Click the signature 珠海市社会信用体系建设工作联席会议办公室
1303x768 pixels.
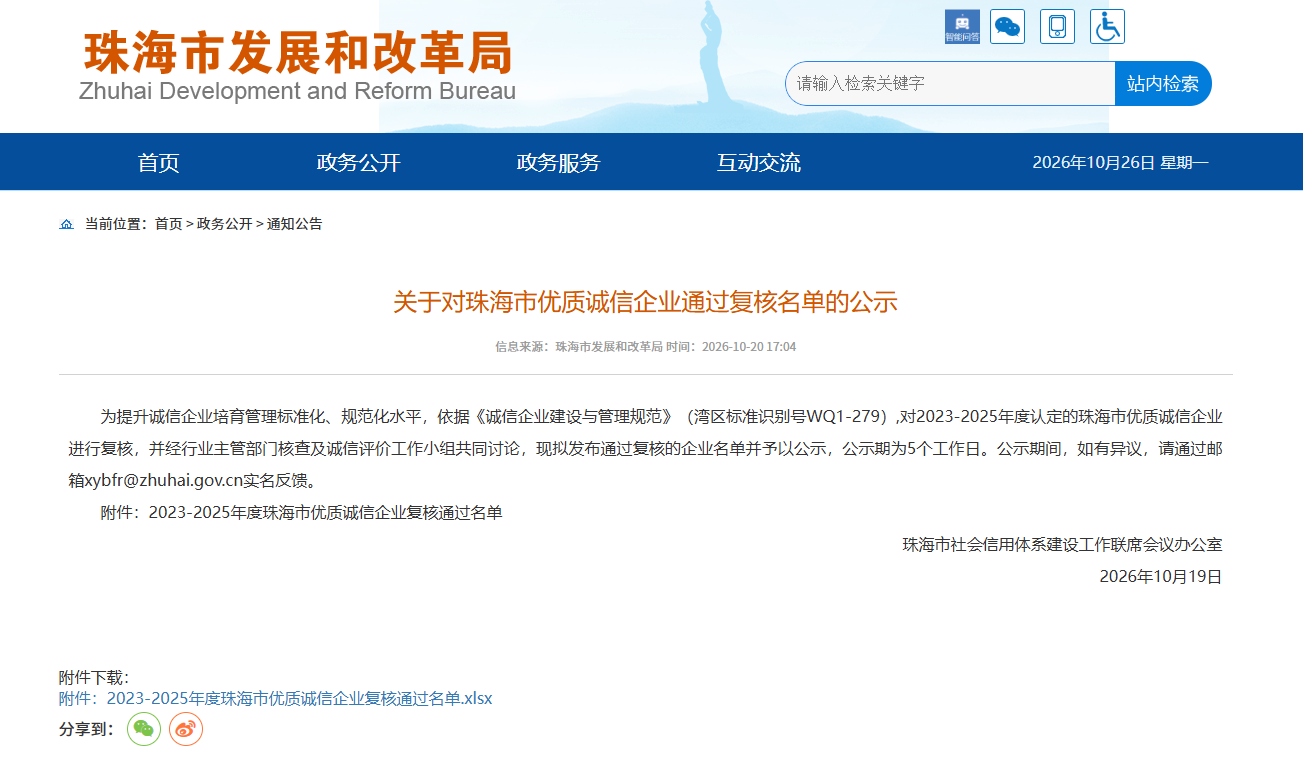(1062, 545)
